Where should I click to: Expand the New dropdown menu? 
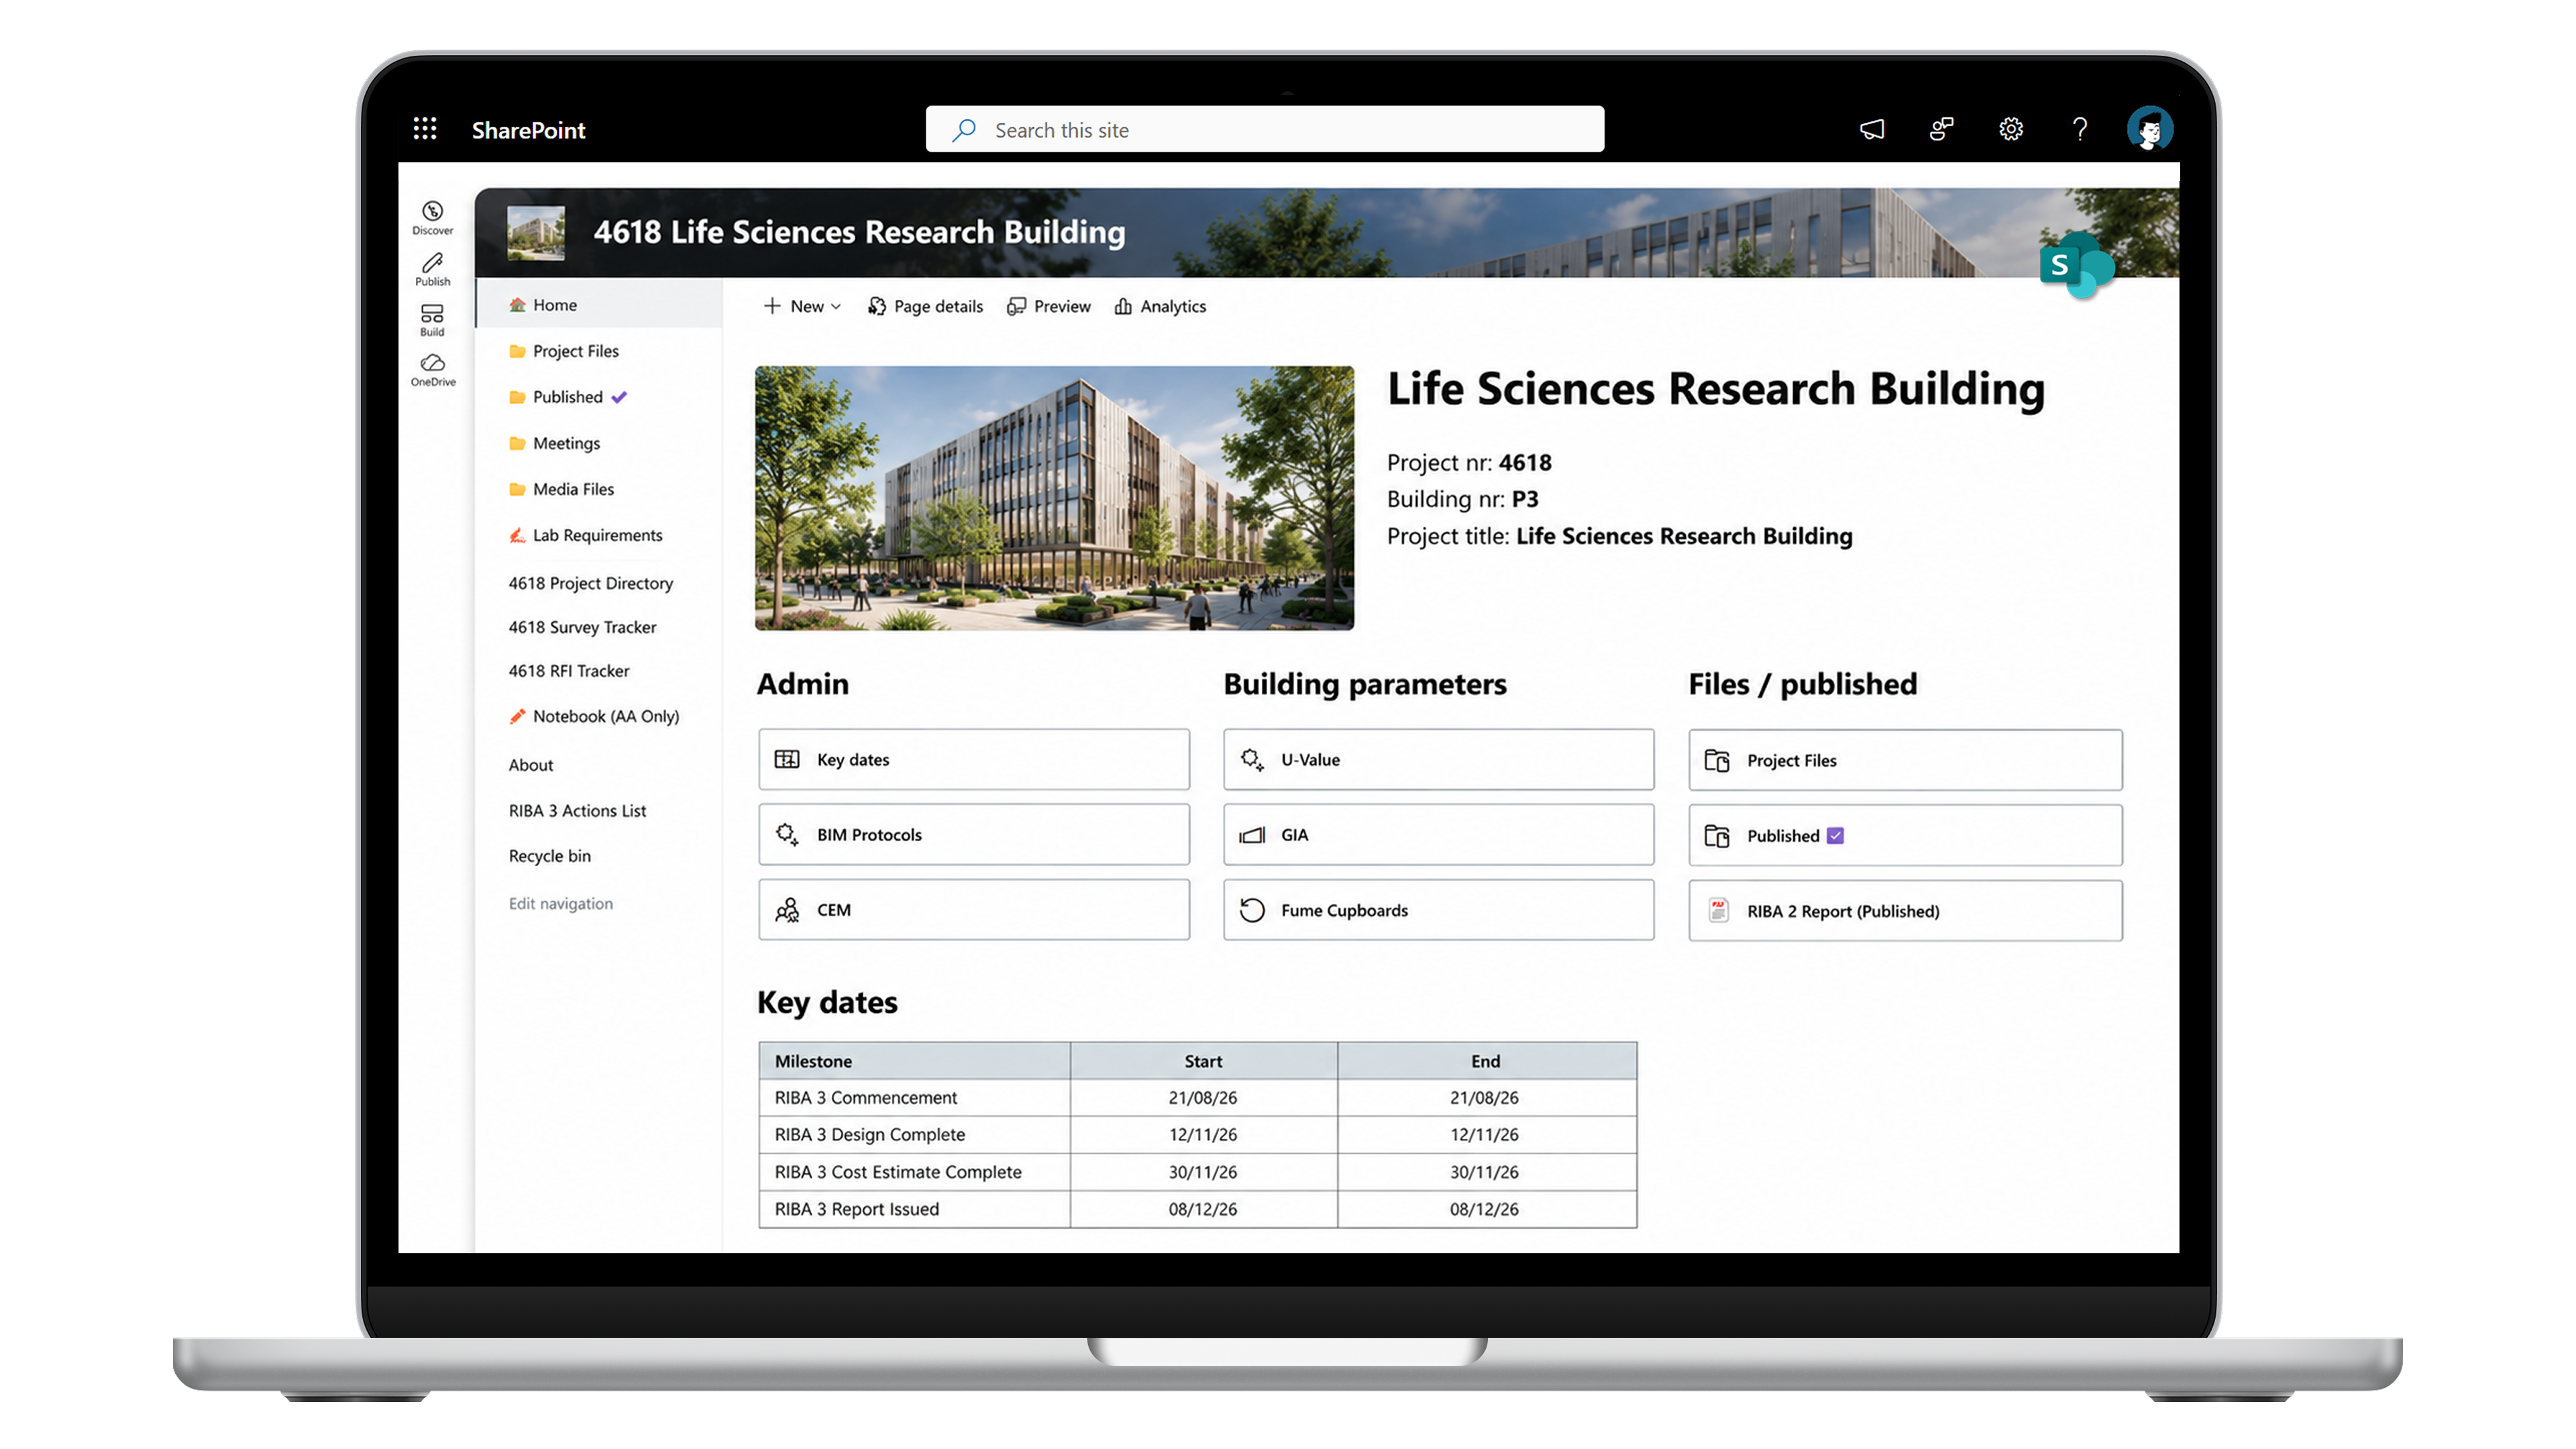coord(802,306)
